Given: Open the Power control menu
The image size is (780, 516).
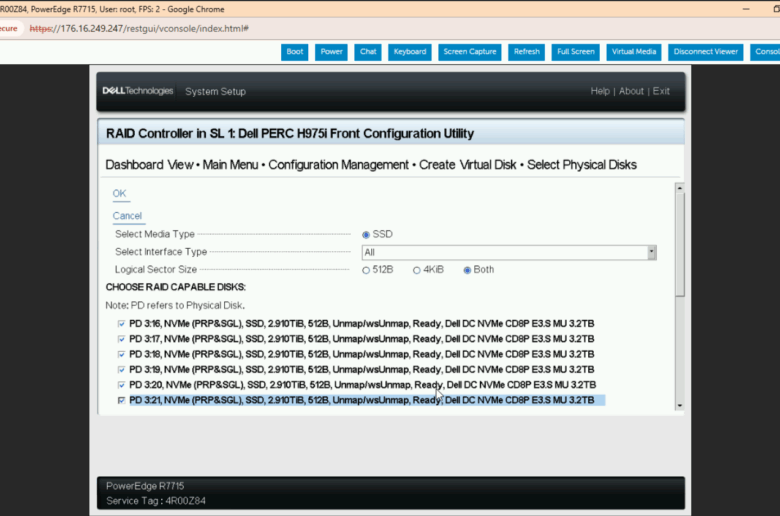Looking at the screenshot, I should (x=332, y=52).
